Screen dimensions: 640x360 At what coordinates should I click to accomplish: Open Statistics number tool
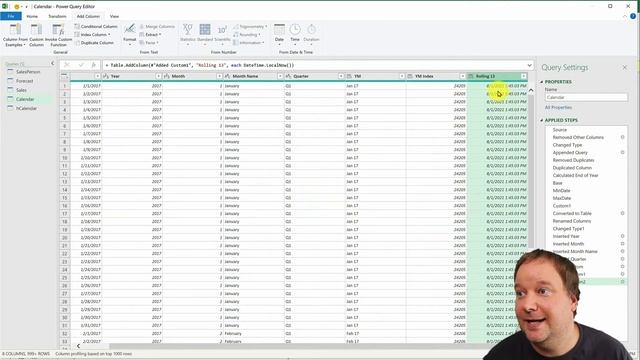(188, 34)
